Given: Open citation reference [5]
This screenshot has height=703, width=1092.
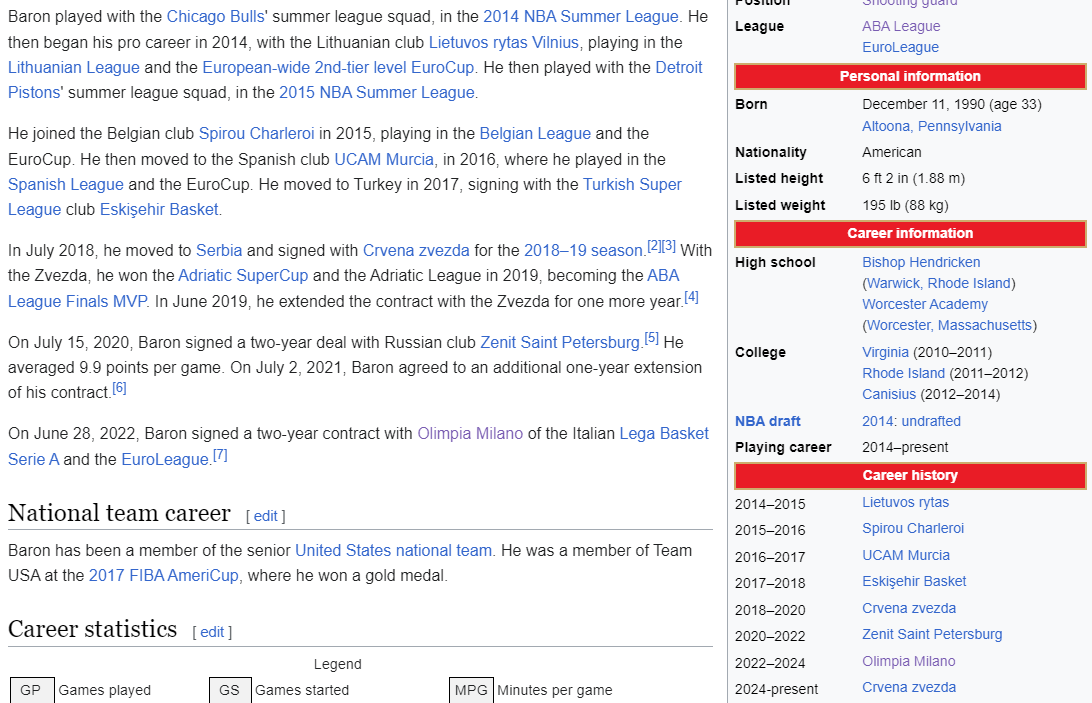Looking at the screenshot, I should coord(651,338).
